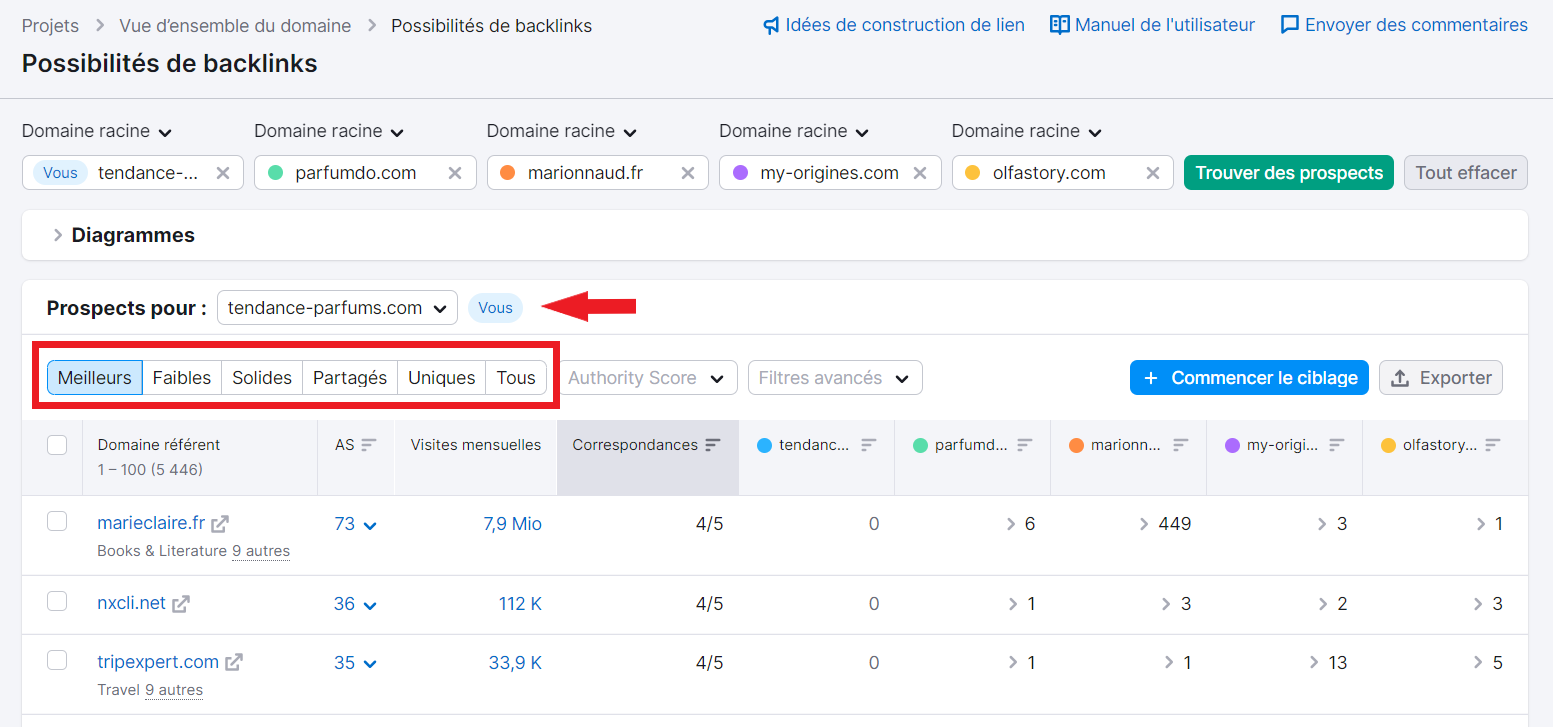Check the tripexpert.com row checkbox
Screen dimensions: 1553x727
click(57, 660)
